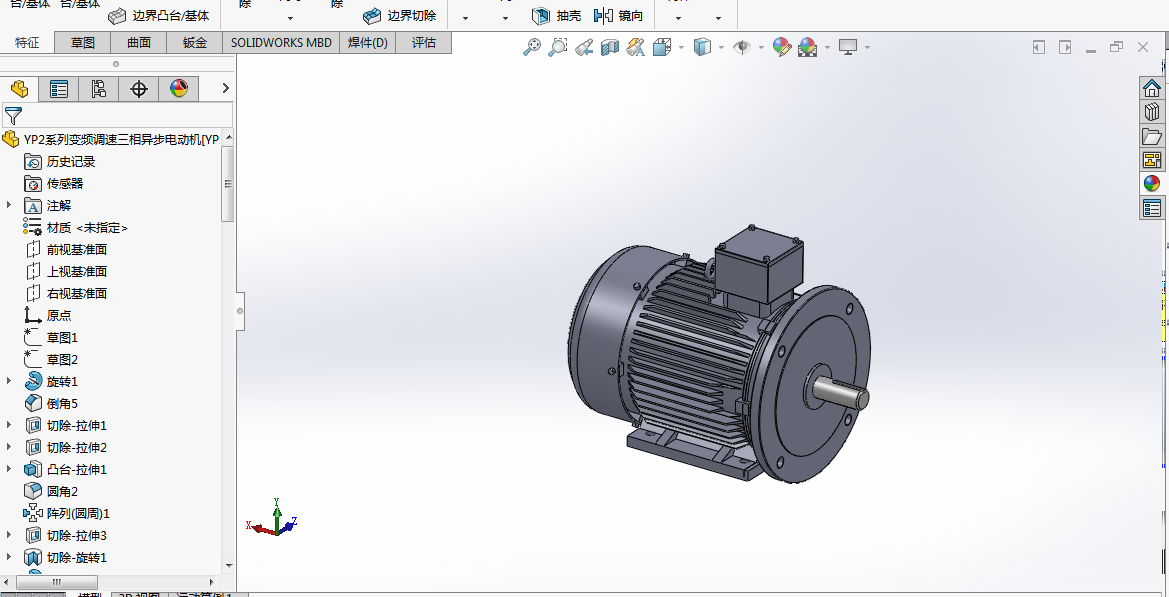Image resolution: width=1169 pixels, height=597 pixels.
Task: Click Zoom to Area magnifier icon
Action: [557, 48]
